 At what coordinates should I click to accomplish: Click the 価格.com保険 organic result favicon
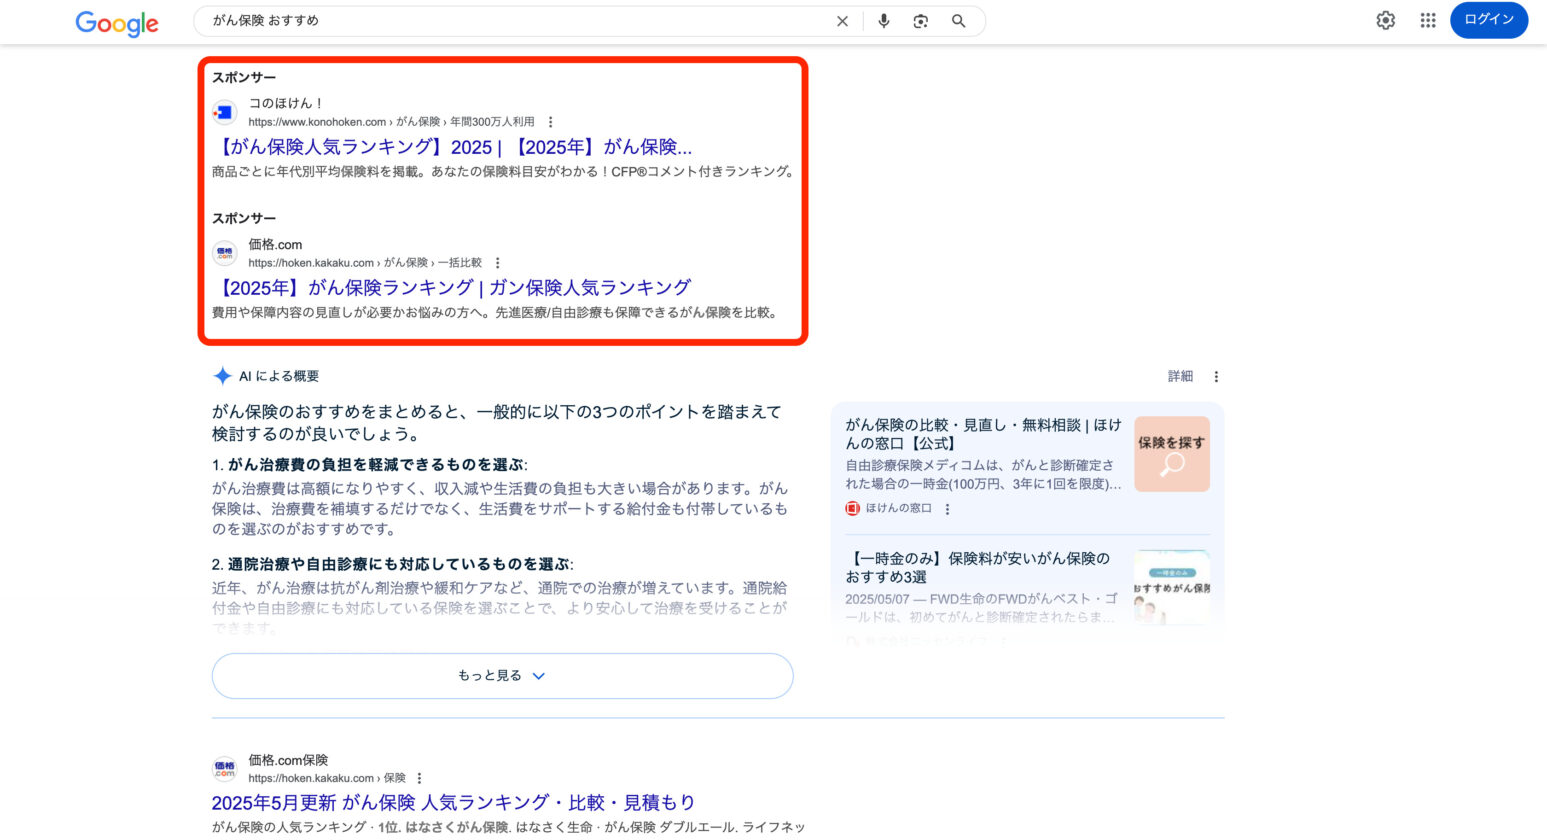click(x=224, y=769)
